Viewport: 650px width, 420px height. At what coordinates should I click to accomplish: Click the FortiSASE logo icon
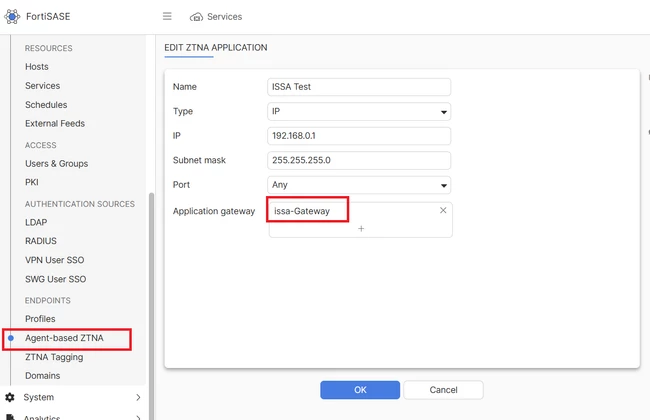click(x=12, y=17)
